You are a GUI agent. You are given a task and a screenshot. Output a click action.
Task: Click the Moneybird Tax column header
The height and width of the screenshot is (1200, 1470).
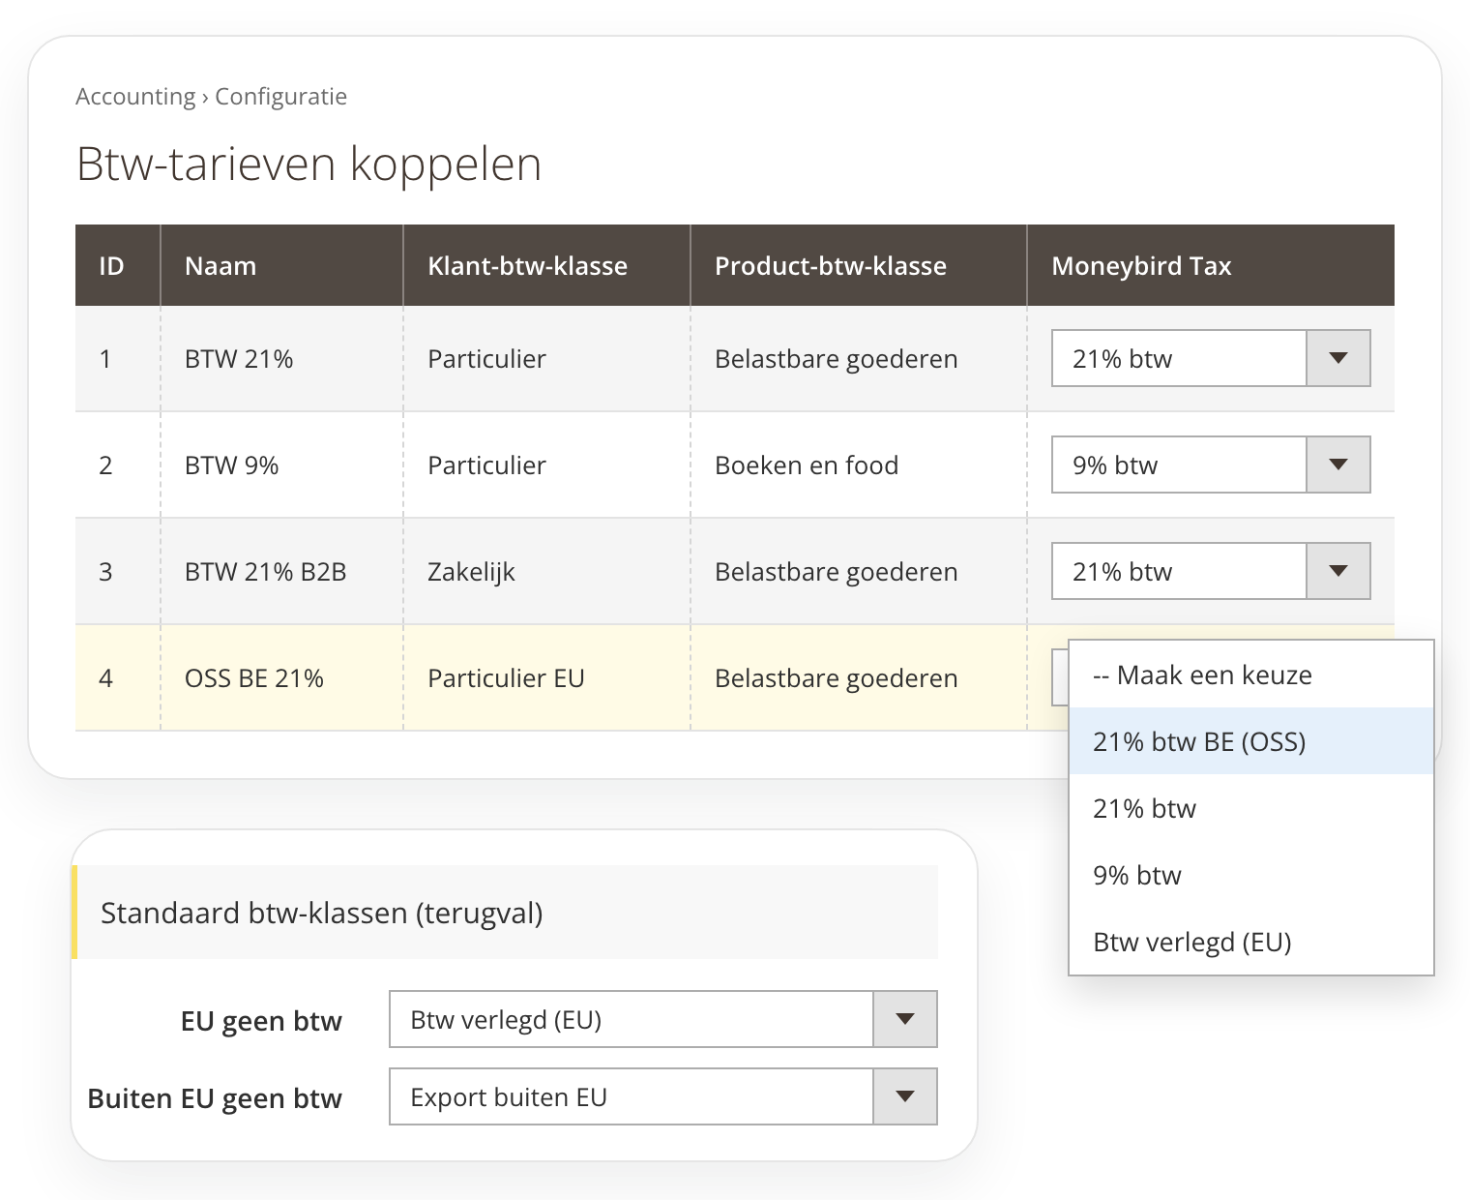pos(1211,265)
